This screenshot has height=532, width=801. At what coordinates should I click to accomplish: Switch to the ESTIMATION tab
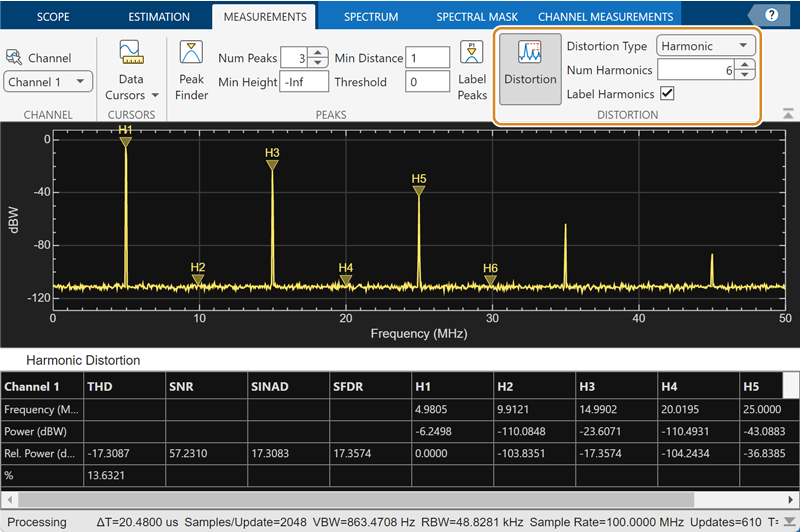(x=159, y=17)
